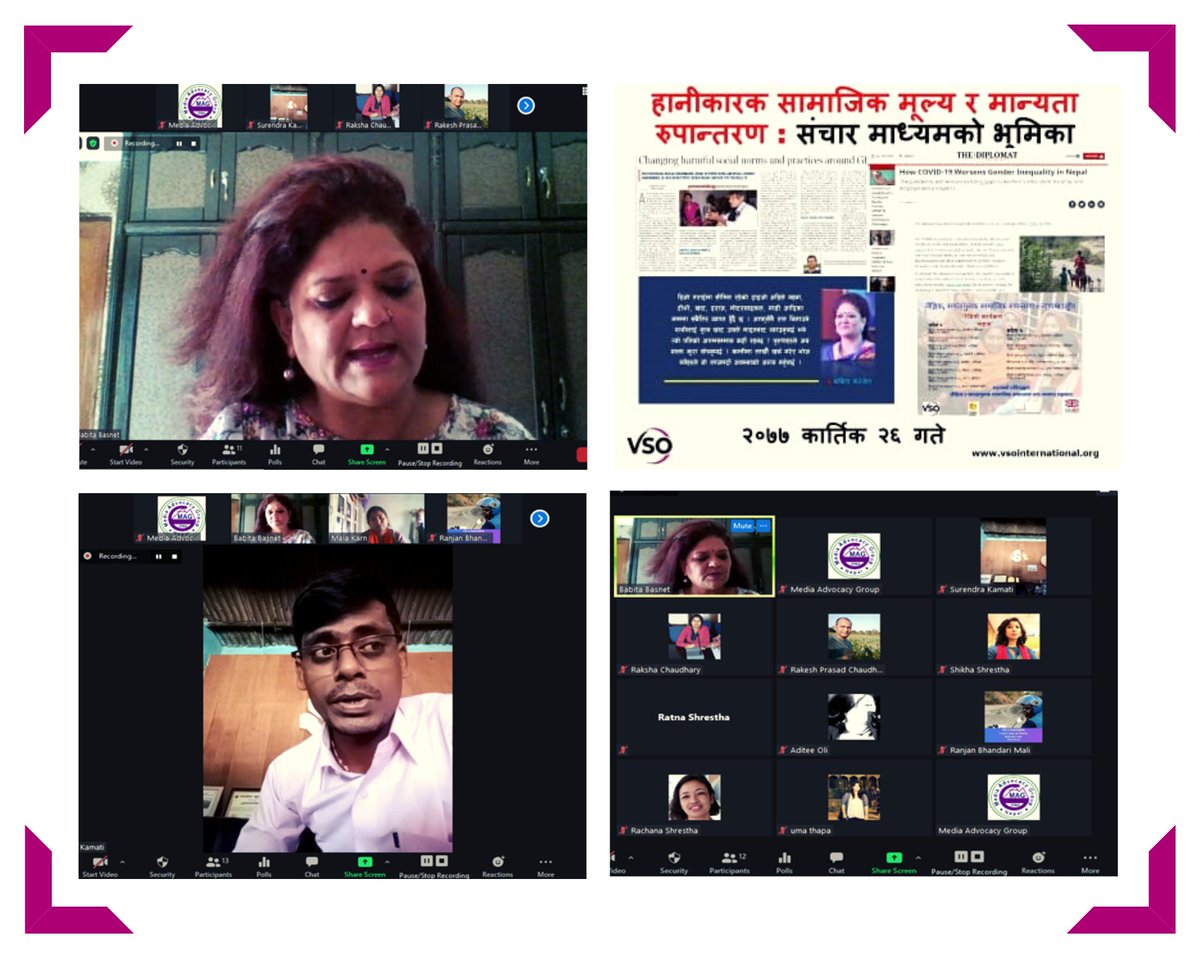Open Chat in the Babita Basnet speaker window
The height and width of the screenshot is (960, 1200).
click(x=318, y=455)
